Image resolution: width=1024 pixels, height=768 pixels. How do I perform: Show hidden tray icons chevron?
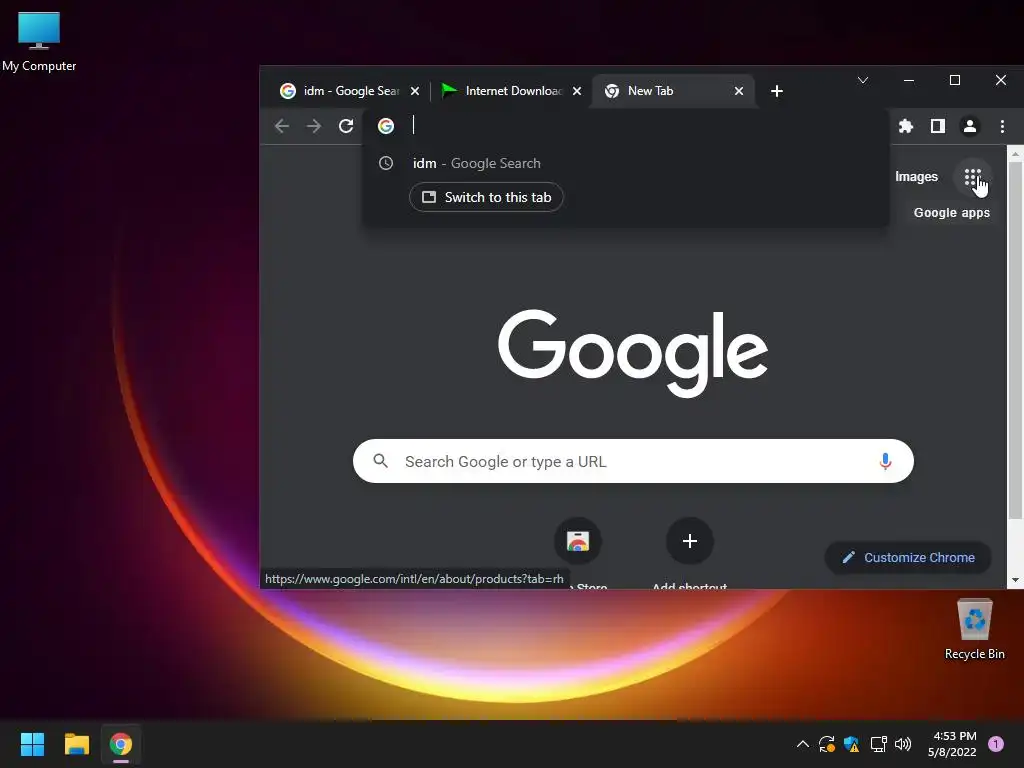(803, 744)
